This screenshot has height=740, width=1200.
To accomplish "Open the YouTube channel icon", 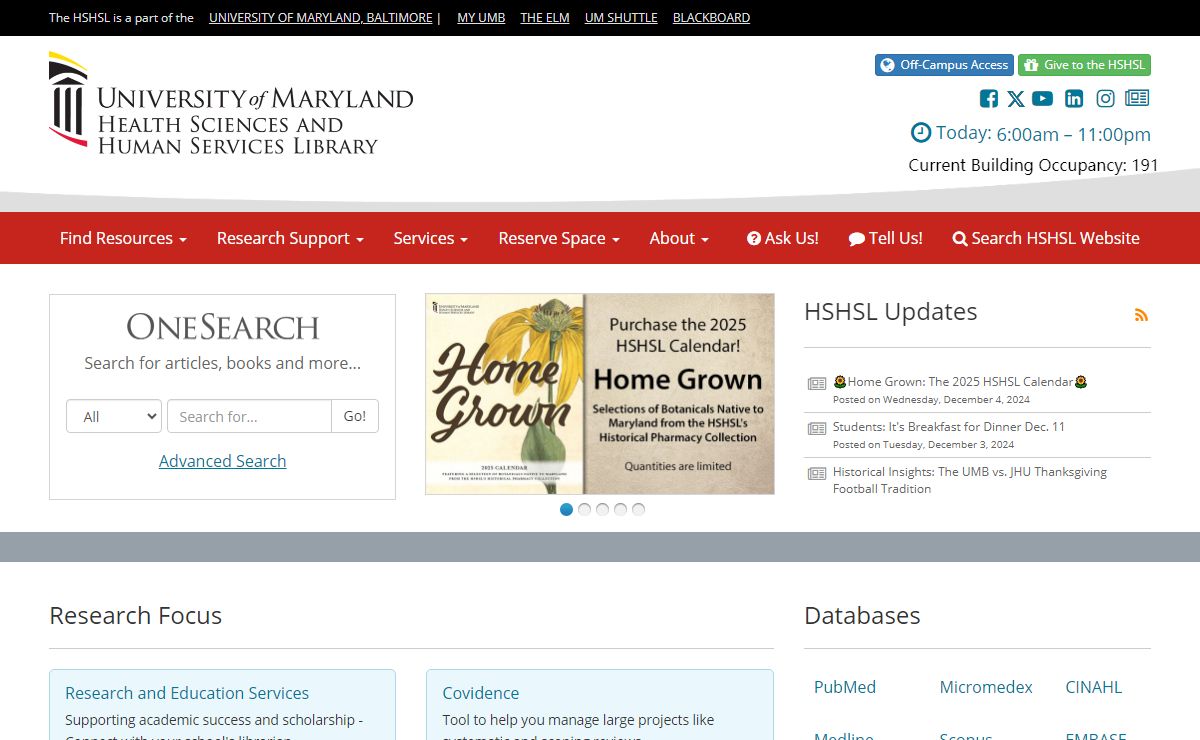I will tap(1043, 98).
